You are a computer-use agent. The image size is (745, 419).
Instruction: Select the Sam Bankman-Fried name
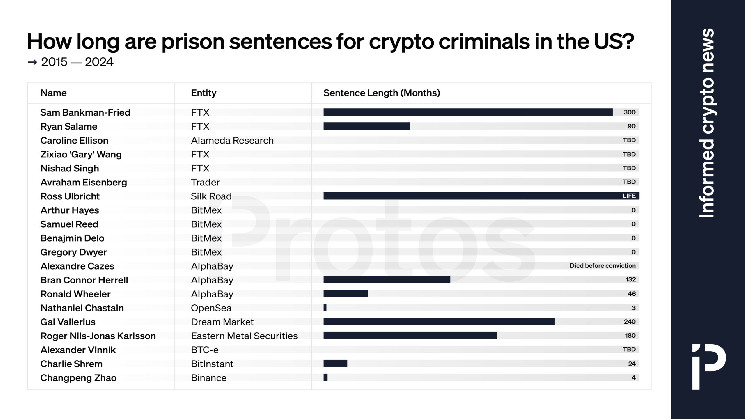coord(84,112)
